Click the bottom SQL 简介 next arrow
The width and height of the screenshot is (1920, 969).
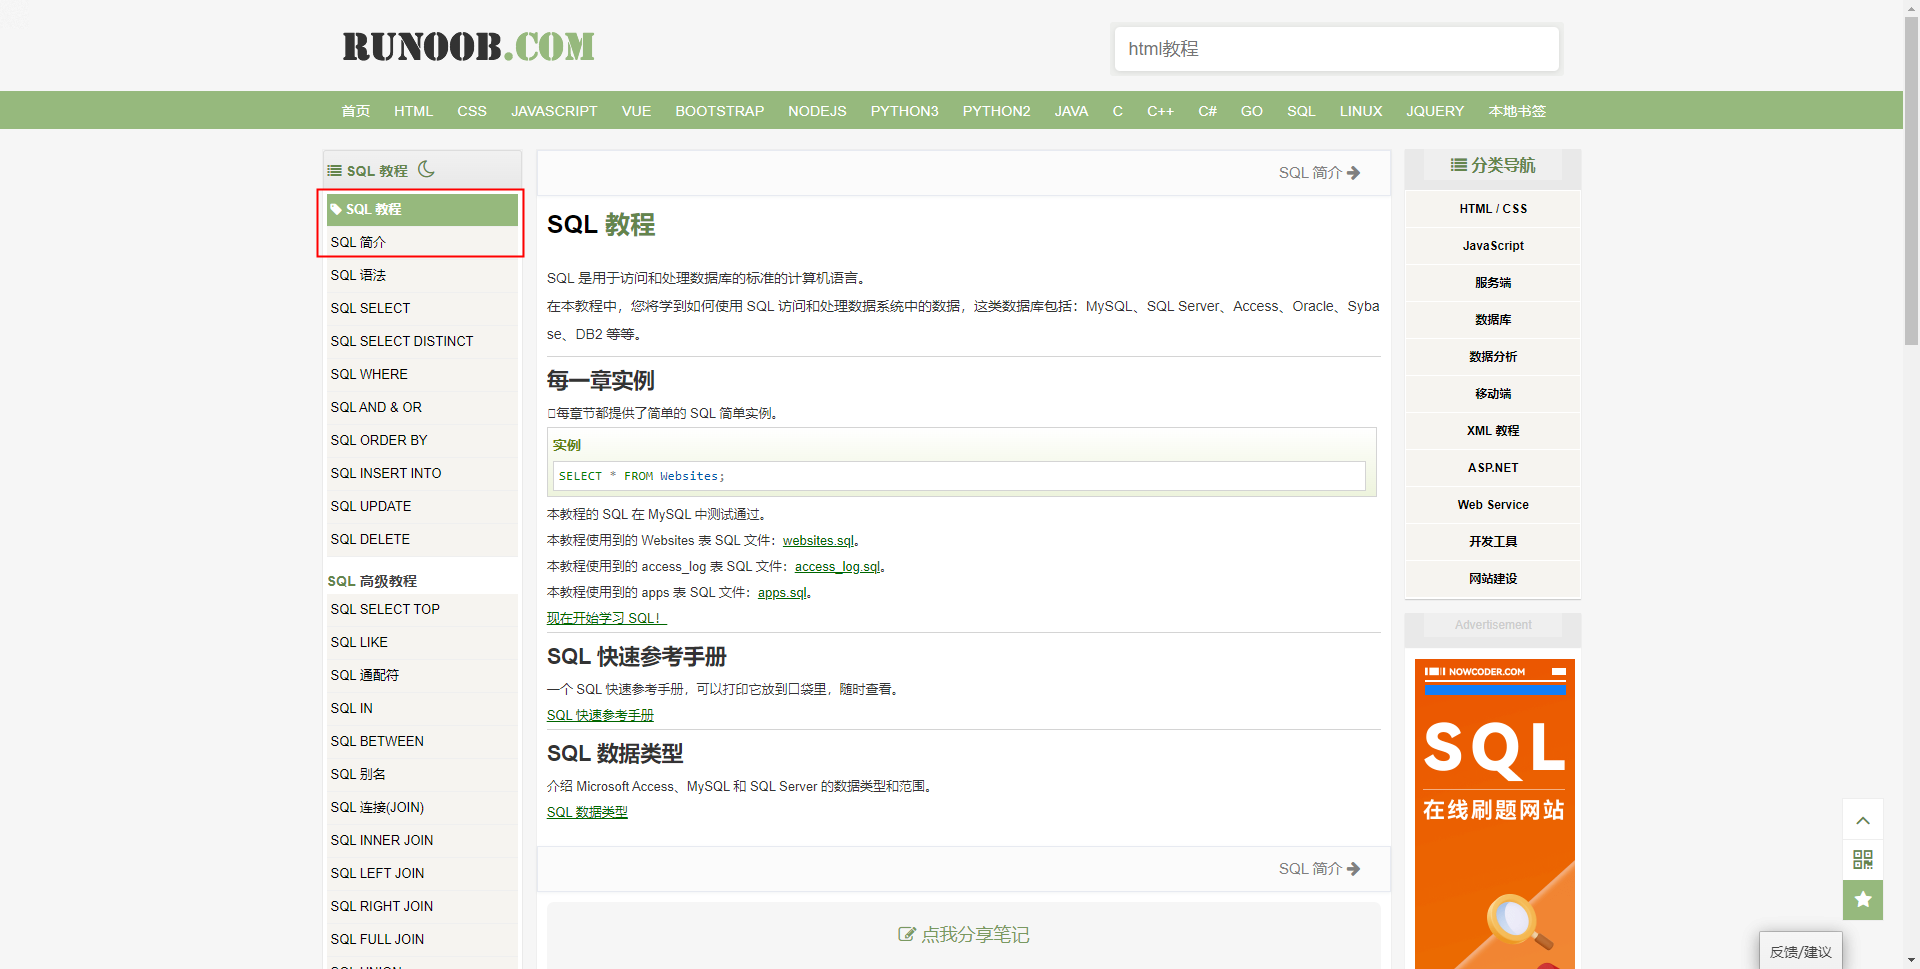1354,869
